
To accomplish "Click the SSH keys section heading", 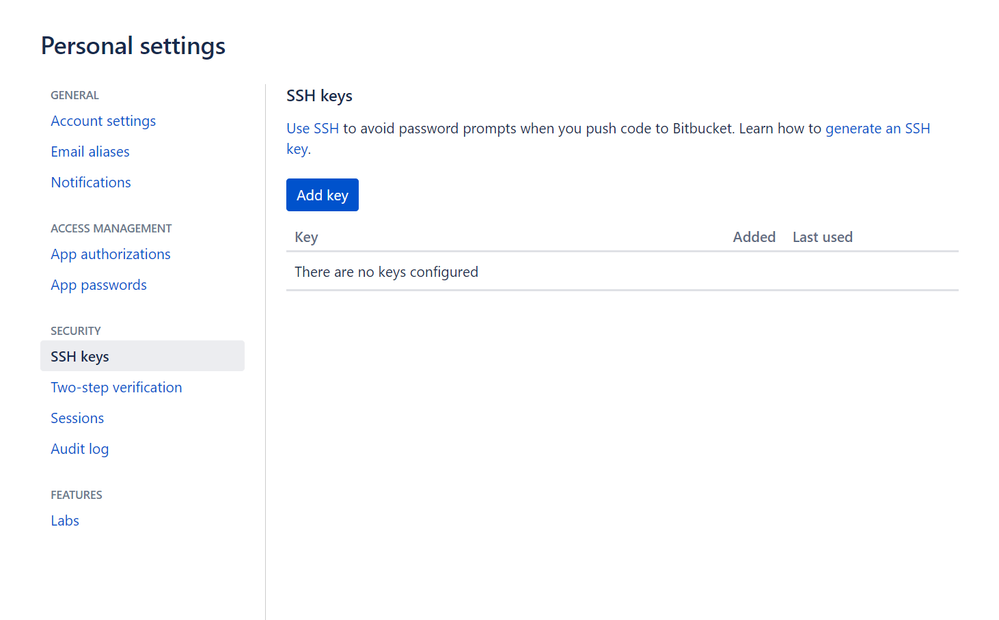I will point(319,97).
